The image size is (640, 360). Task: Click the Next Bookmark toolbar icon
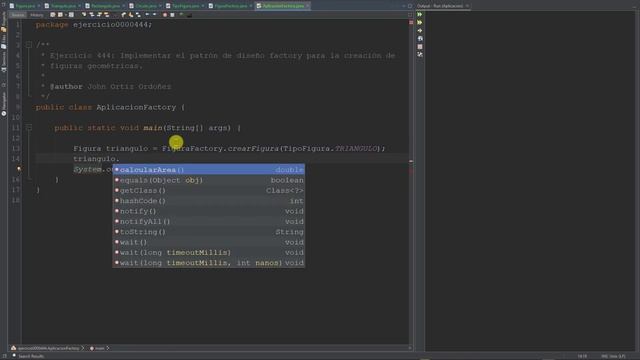coord(131,15)
